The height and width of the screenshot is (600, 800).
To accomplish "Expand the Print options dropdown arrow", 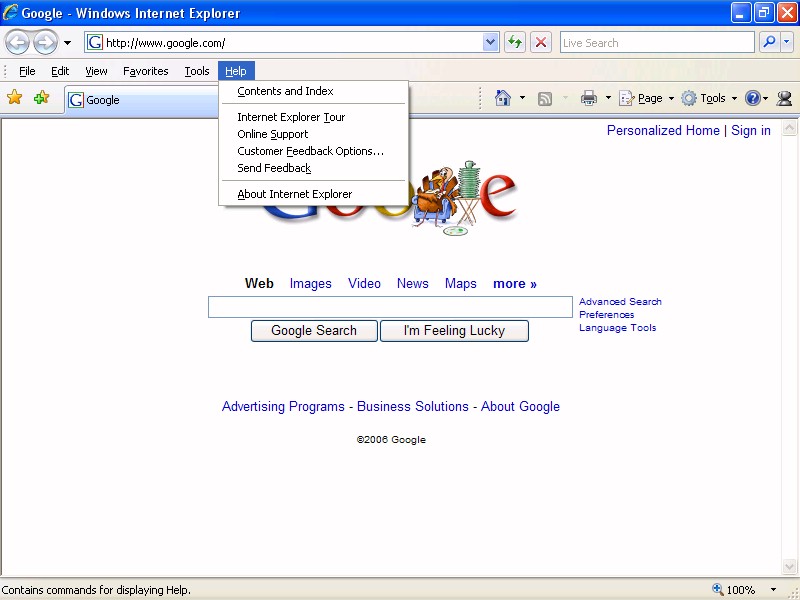I will coord(608,98).
